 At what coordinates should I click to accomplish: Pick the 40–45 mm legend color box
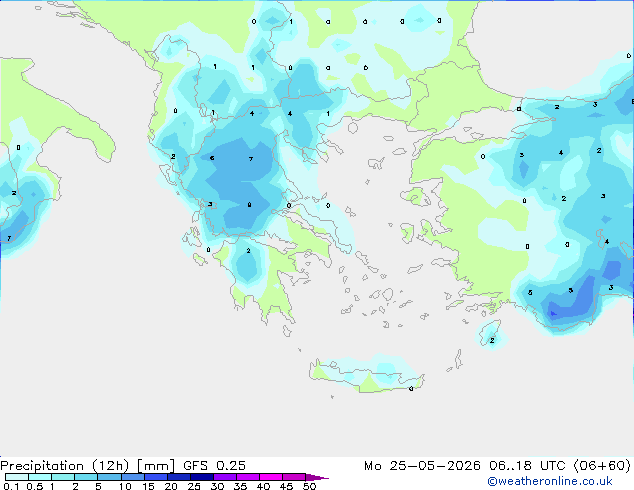point(271,477)
